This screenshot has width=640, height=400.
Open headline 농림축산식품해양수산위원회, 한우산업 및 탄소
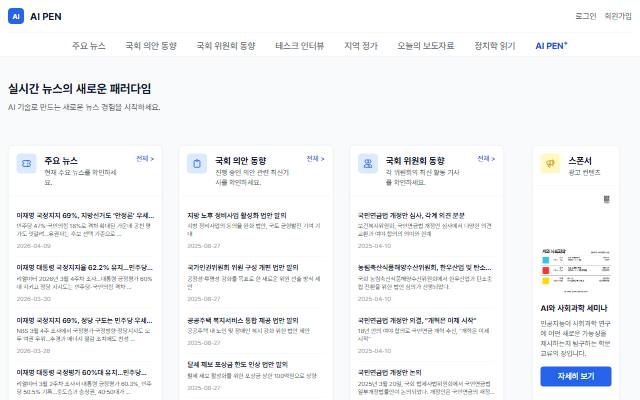click(x=424, y=268)
